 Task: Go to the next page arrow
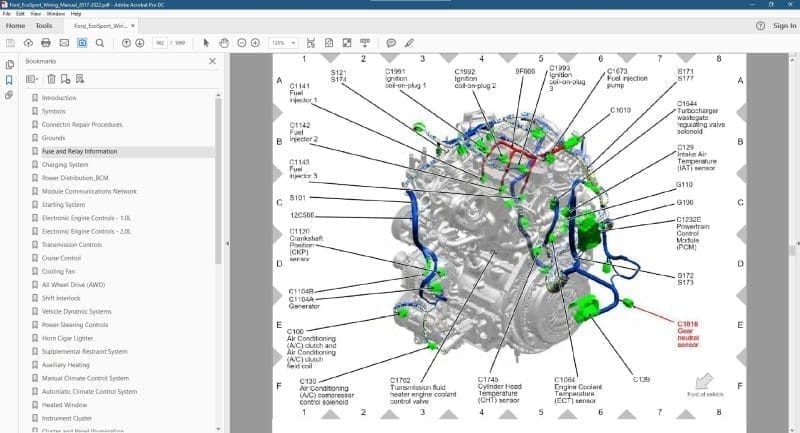coord(142,43)
